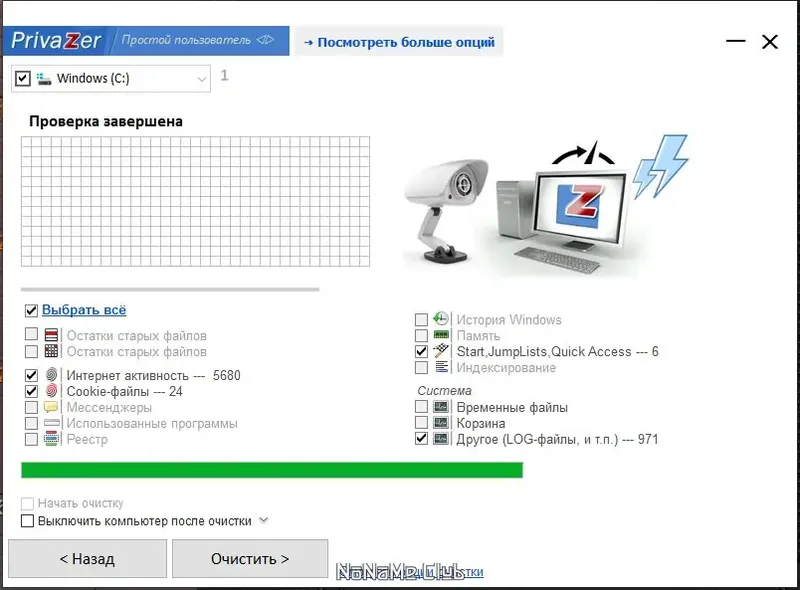Click the Другое (LOG-файлы, и т.п.) --- 971 label
800x590 pixels.
click(557, 439)
